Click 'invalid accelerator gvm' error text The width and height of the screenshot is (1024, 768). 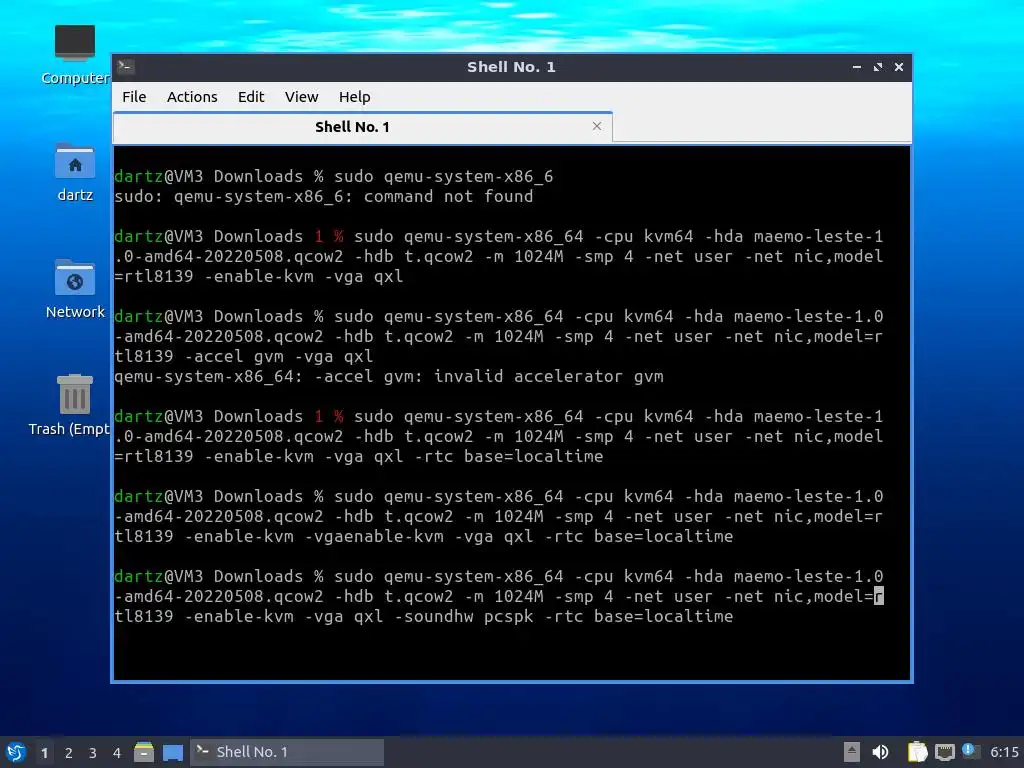[x=549, y=377]
